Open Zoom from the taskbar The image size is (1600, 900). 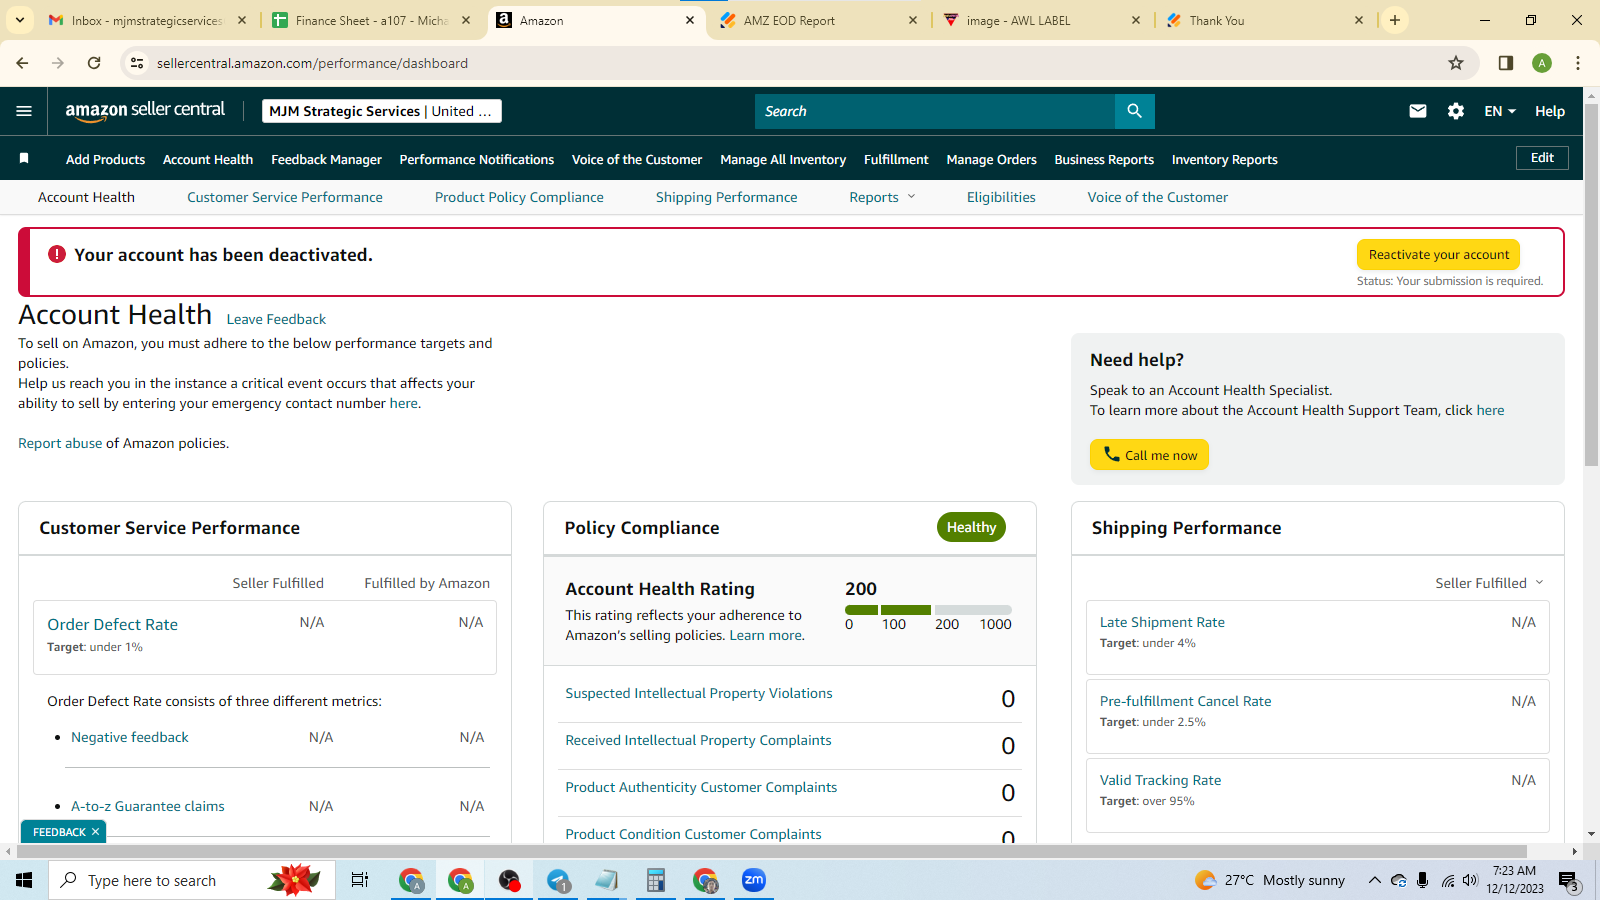click(754, 880)
